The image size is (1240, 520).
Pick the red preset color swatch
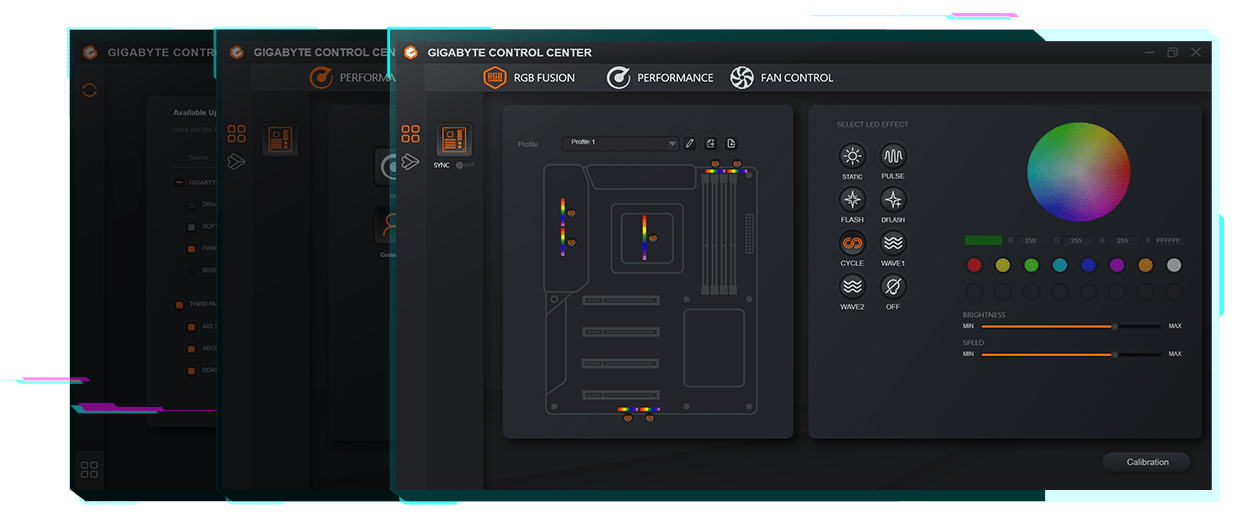pyautogui.click(x=974, y=265)
